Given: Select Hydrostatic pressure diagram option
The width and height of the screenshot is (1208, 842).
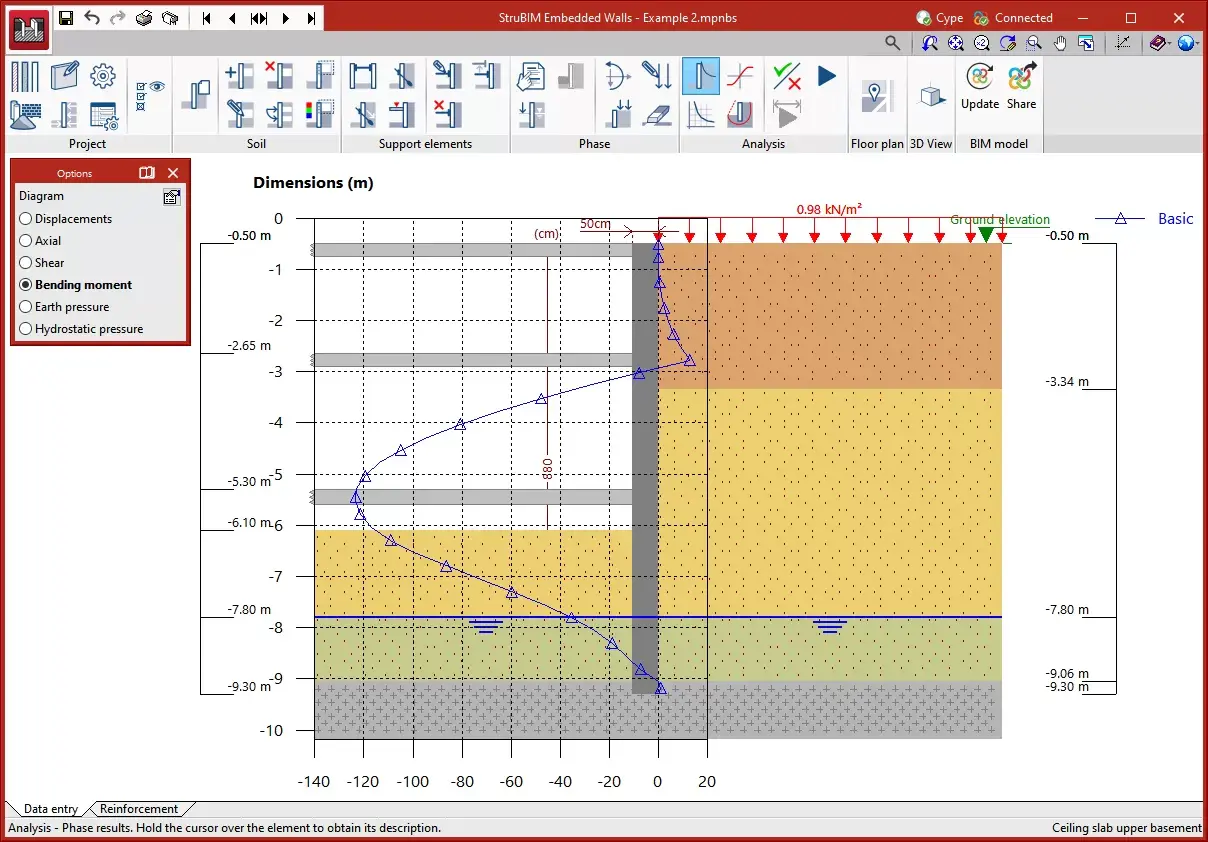Looking at the screenshot, I should [81, 329].
